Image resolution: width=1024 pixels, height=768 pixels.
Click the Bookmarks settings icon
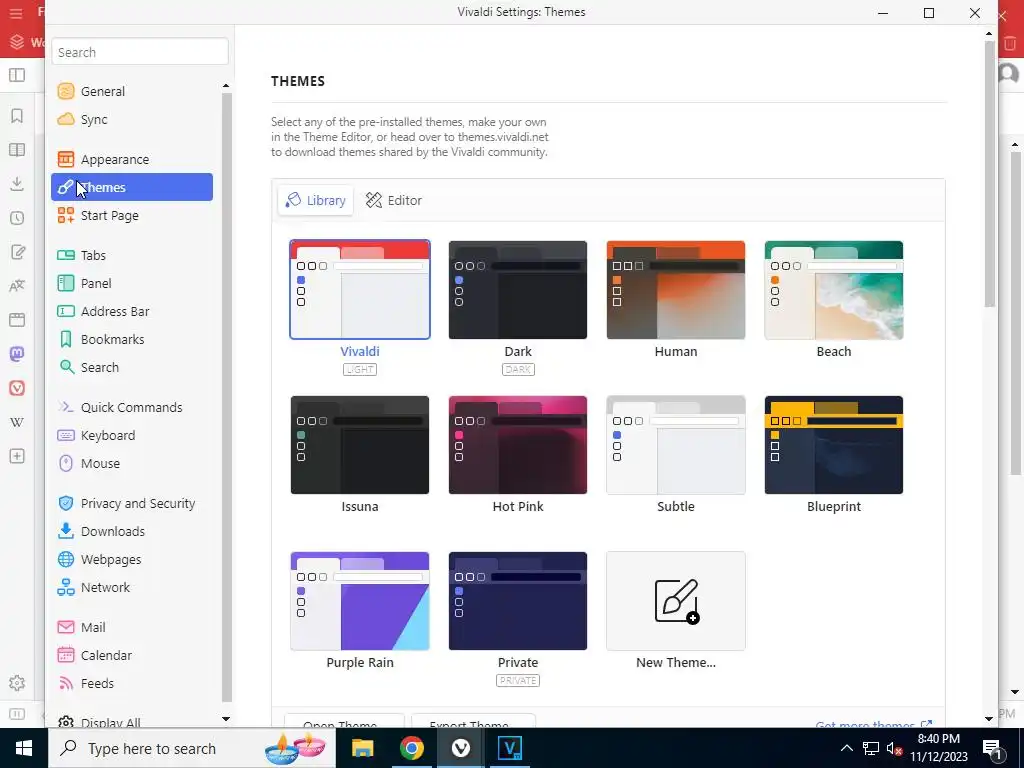(66, 340)
